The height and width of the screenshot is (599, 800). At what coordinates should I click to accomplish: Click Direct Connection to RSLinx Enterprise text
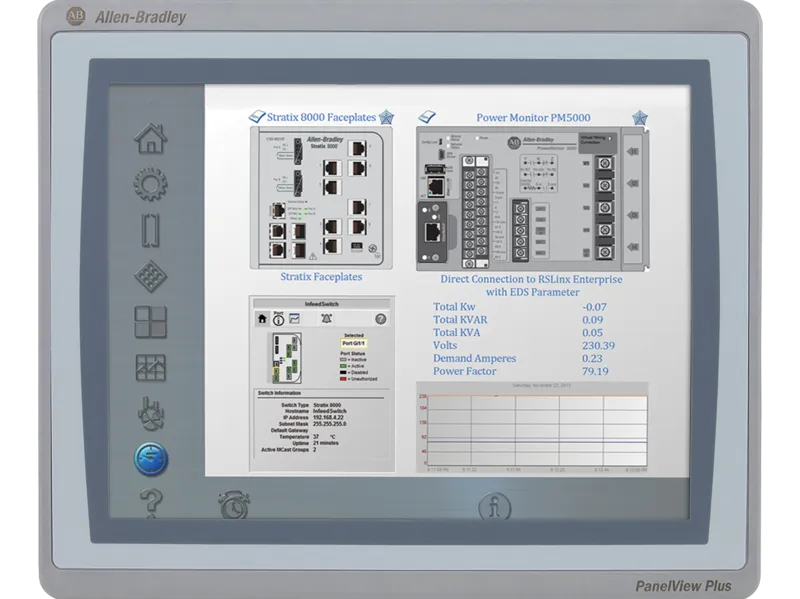(531, 279)
